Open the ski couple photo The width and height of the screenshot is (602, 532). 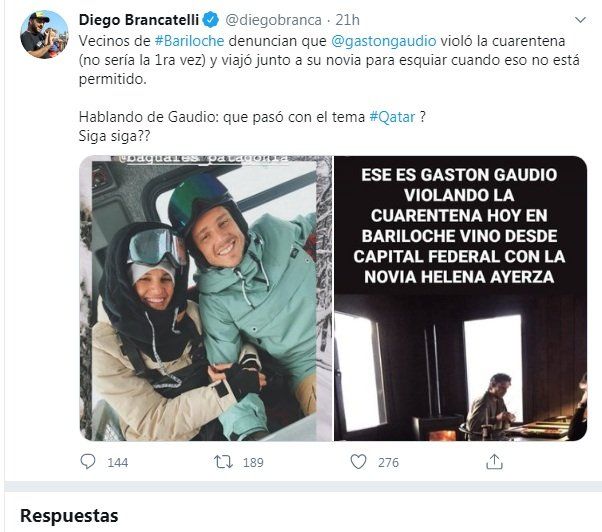point(206,298)
